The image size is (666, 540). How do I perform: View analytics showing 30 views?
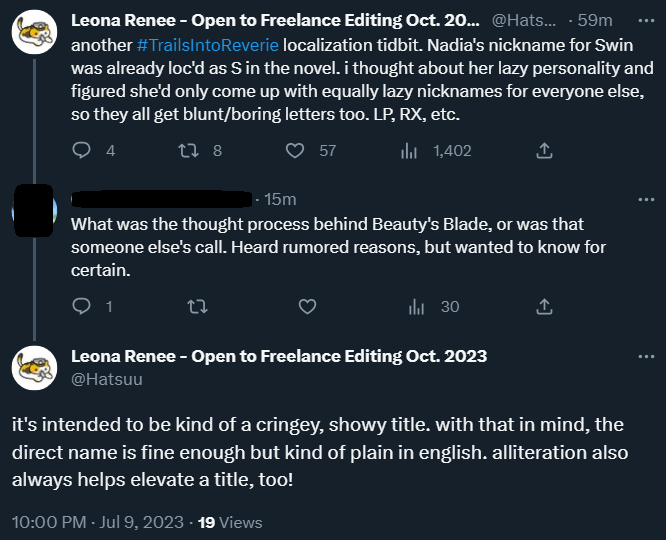[x=416, y=306]
